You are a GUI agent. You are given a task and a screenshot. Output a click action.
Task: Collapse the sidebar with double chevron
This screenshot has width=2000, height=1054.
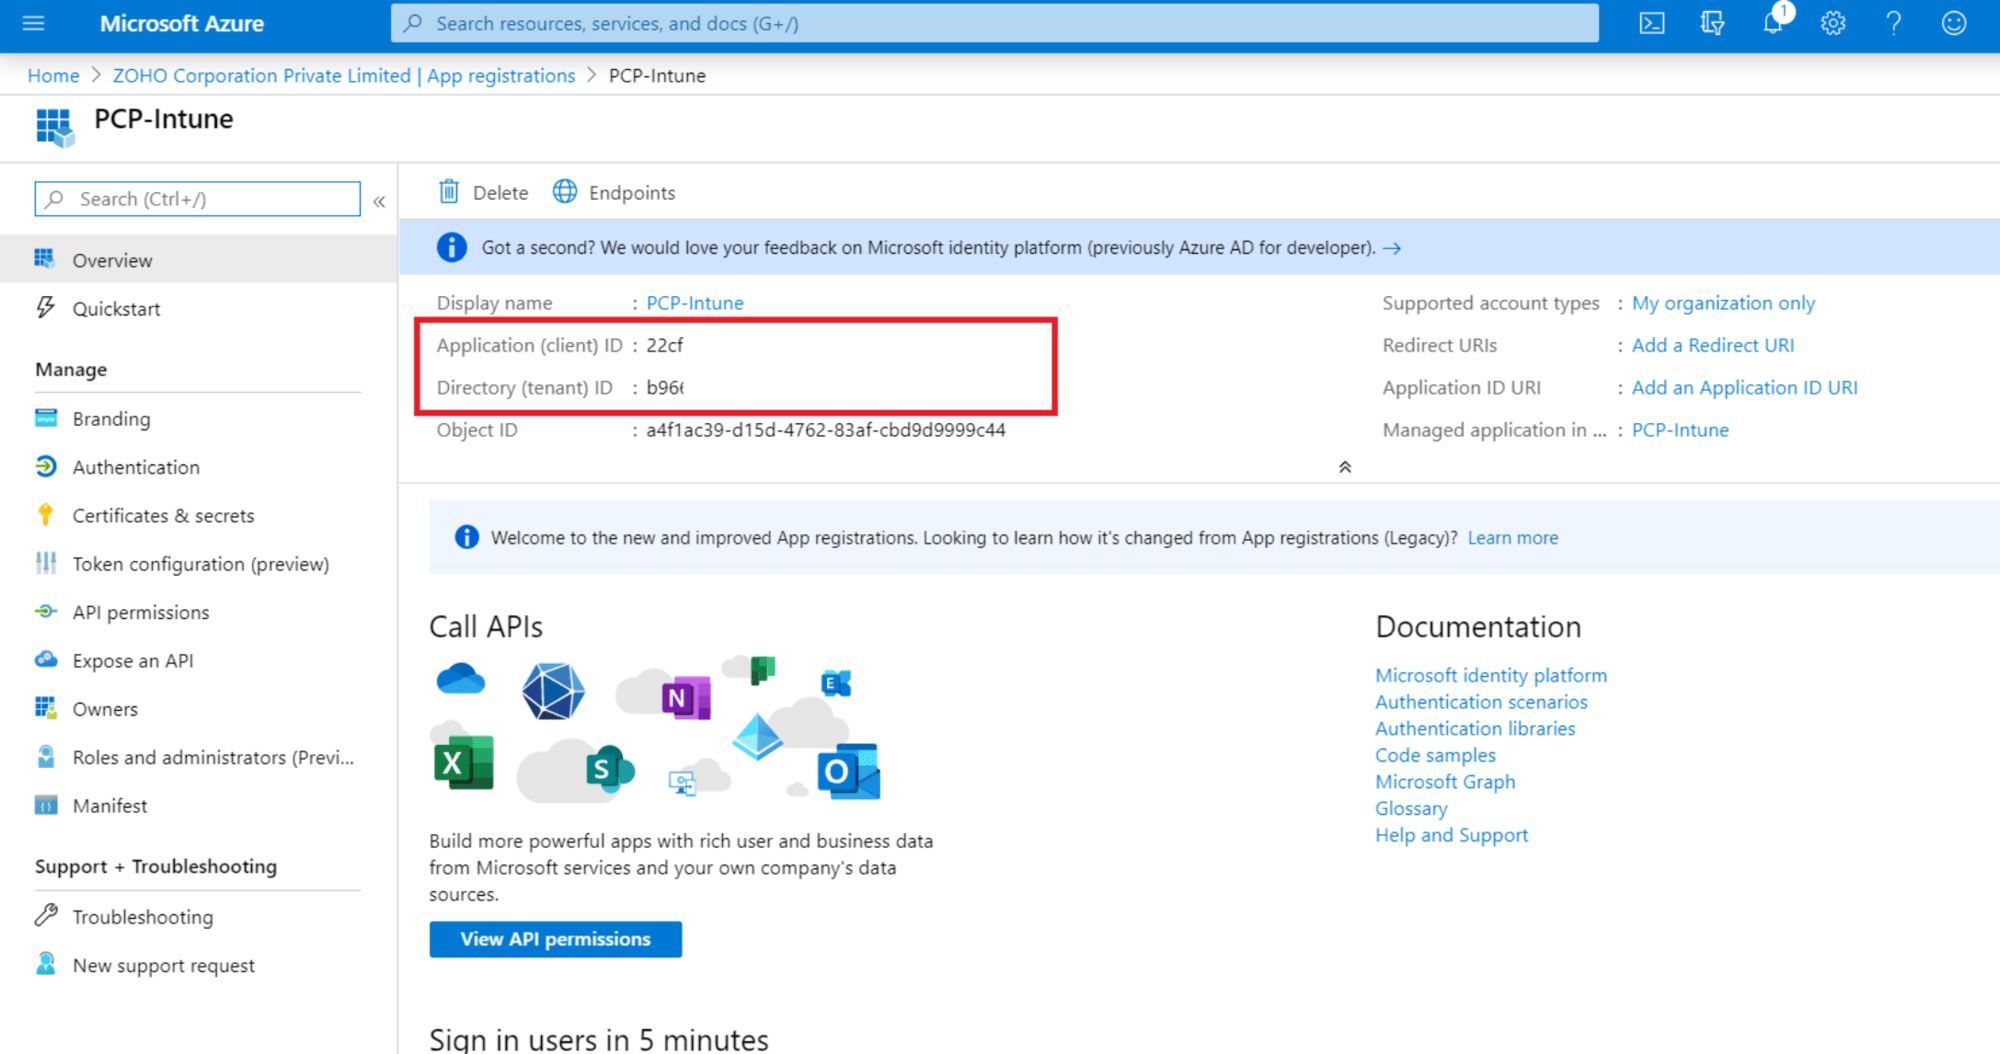379,201
